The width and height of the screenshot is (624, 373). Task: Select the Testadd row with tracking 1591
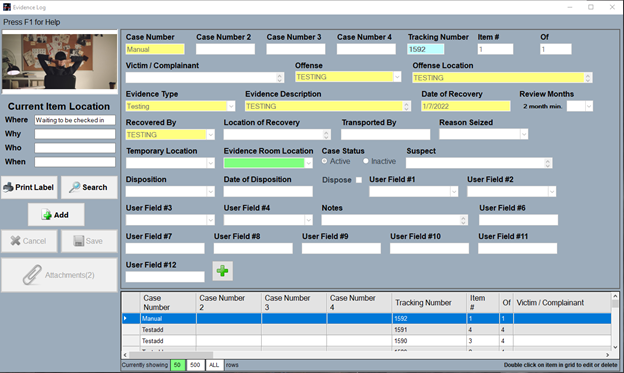(366, 330)
